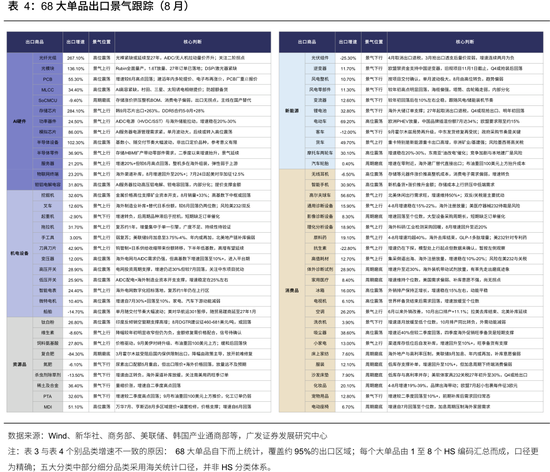550x472 pixels.
Task: Click the "维生素" product cell
Action: coord(48,333)
